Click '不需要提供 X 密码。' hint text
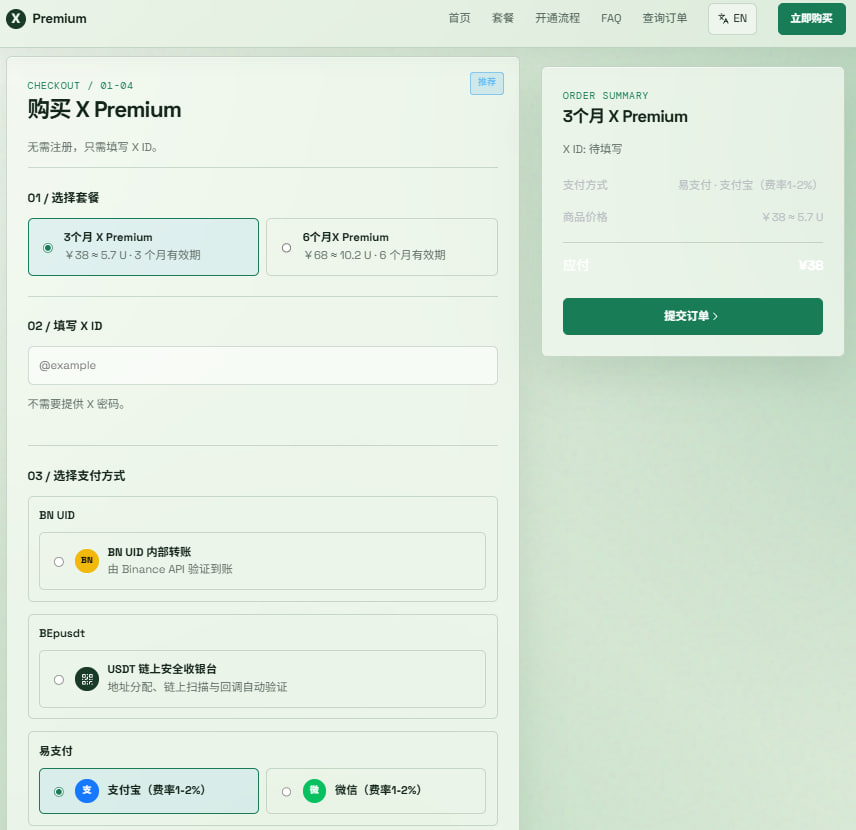 point(76,404)
